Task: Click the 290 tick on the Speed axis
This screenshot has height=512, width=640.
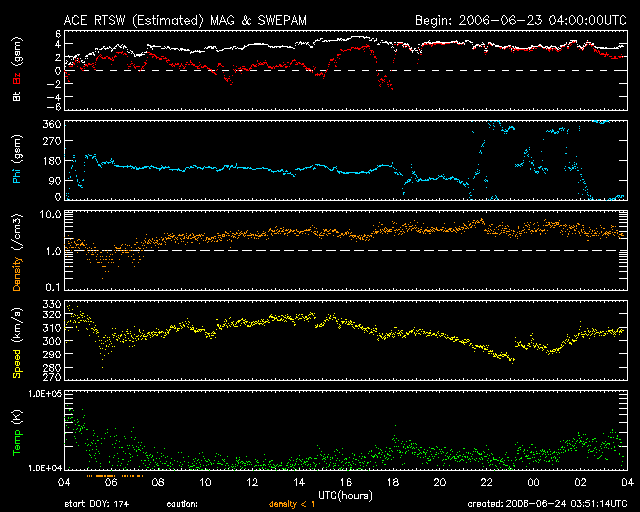Action: click(x=52, y=354)
